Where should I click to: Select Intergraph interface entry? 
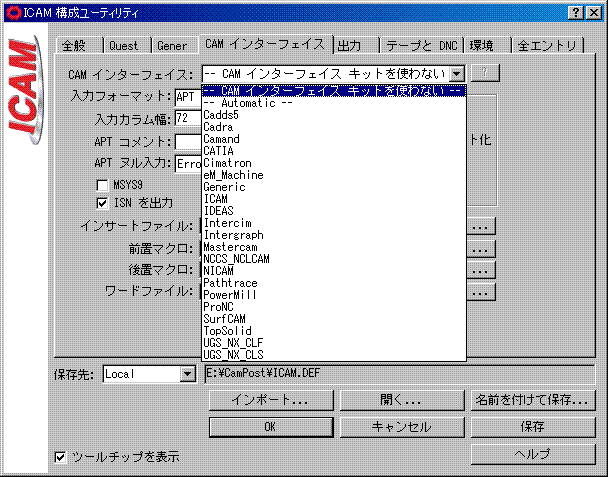click(334, 235)
